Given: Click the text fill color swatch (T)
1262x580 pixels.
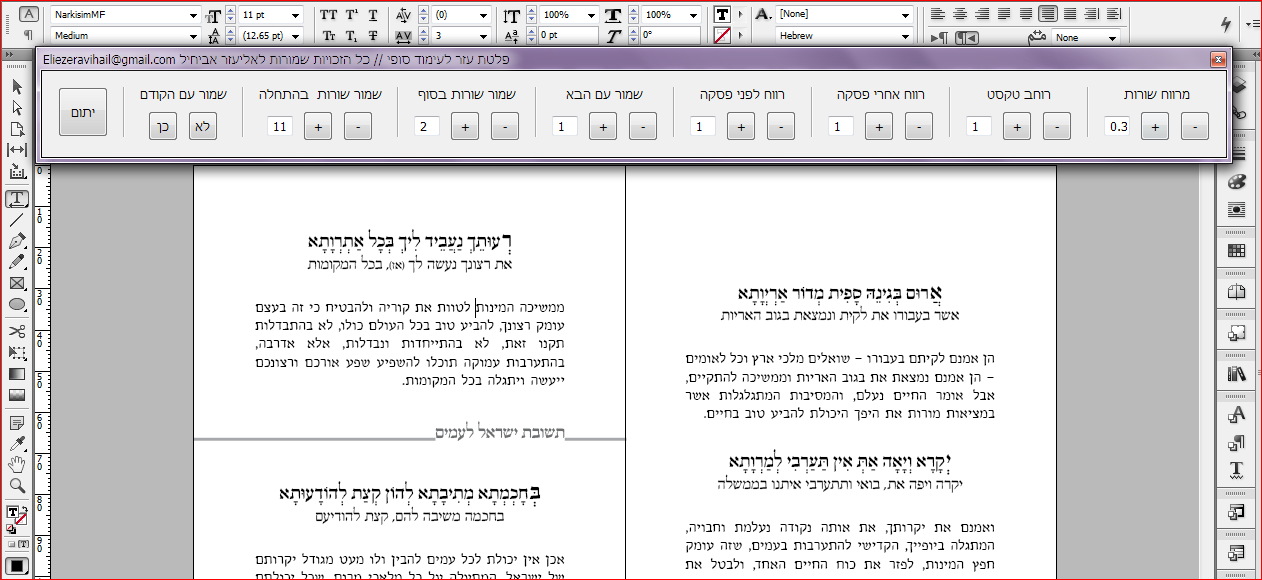Looking at the screenshot, I should (x=721, y=14).
